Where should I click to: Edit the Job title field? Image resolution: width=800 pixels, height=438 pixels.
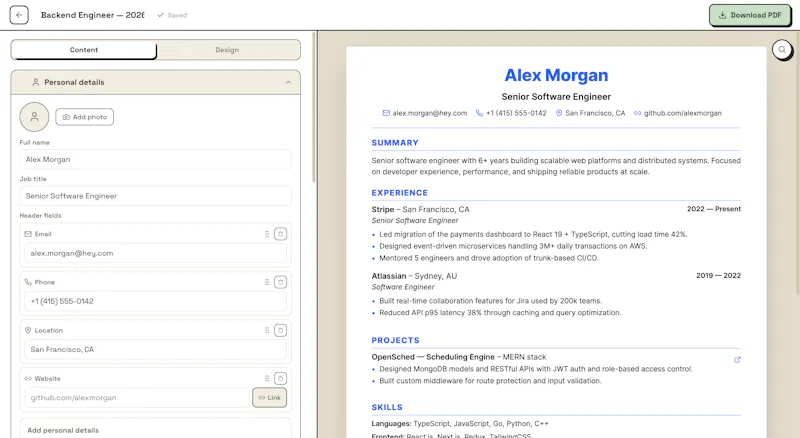(x=156, y=196)
